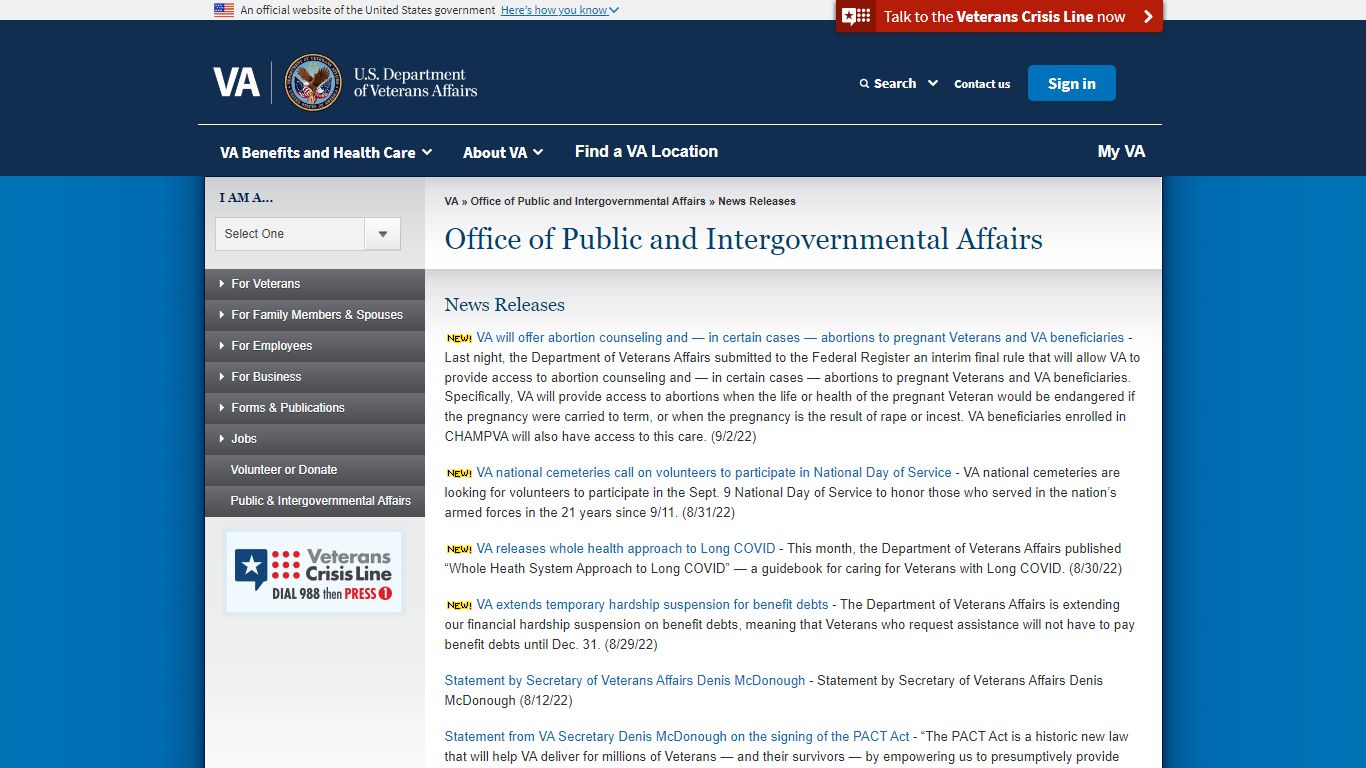This screenshot has height=768, width=1366.
Task: Click the Sign in button
Action: [x=1072, y=83]
